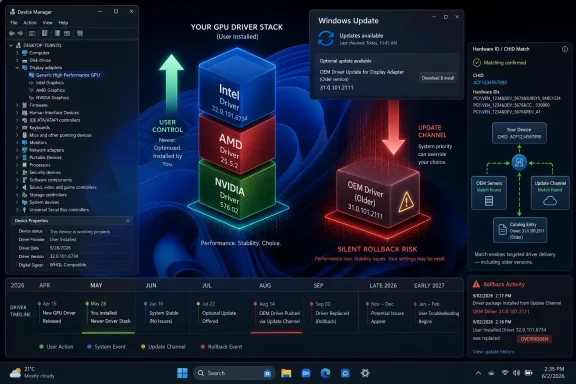Click the Update Channel cloud icon
Viewport: 576px width, 384px height.
(x=550, y=201)
